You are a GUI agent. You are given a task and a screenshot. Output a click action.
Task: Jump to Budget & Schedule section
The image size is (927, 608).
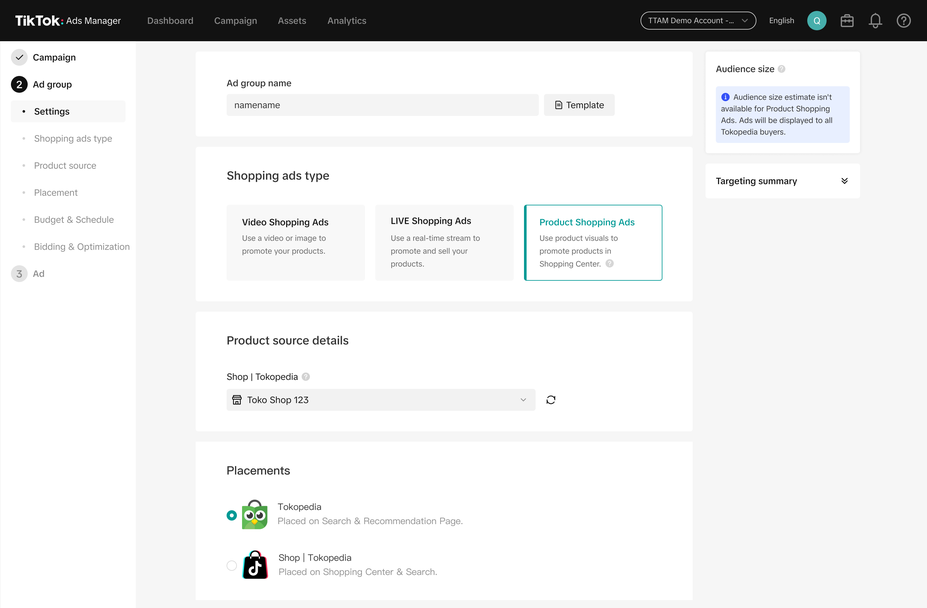tap(74, 220)
